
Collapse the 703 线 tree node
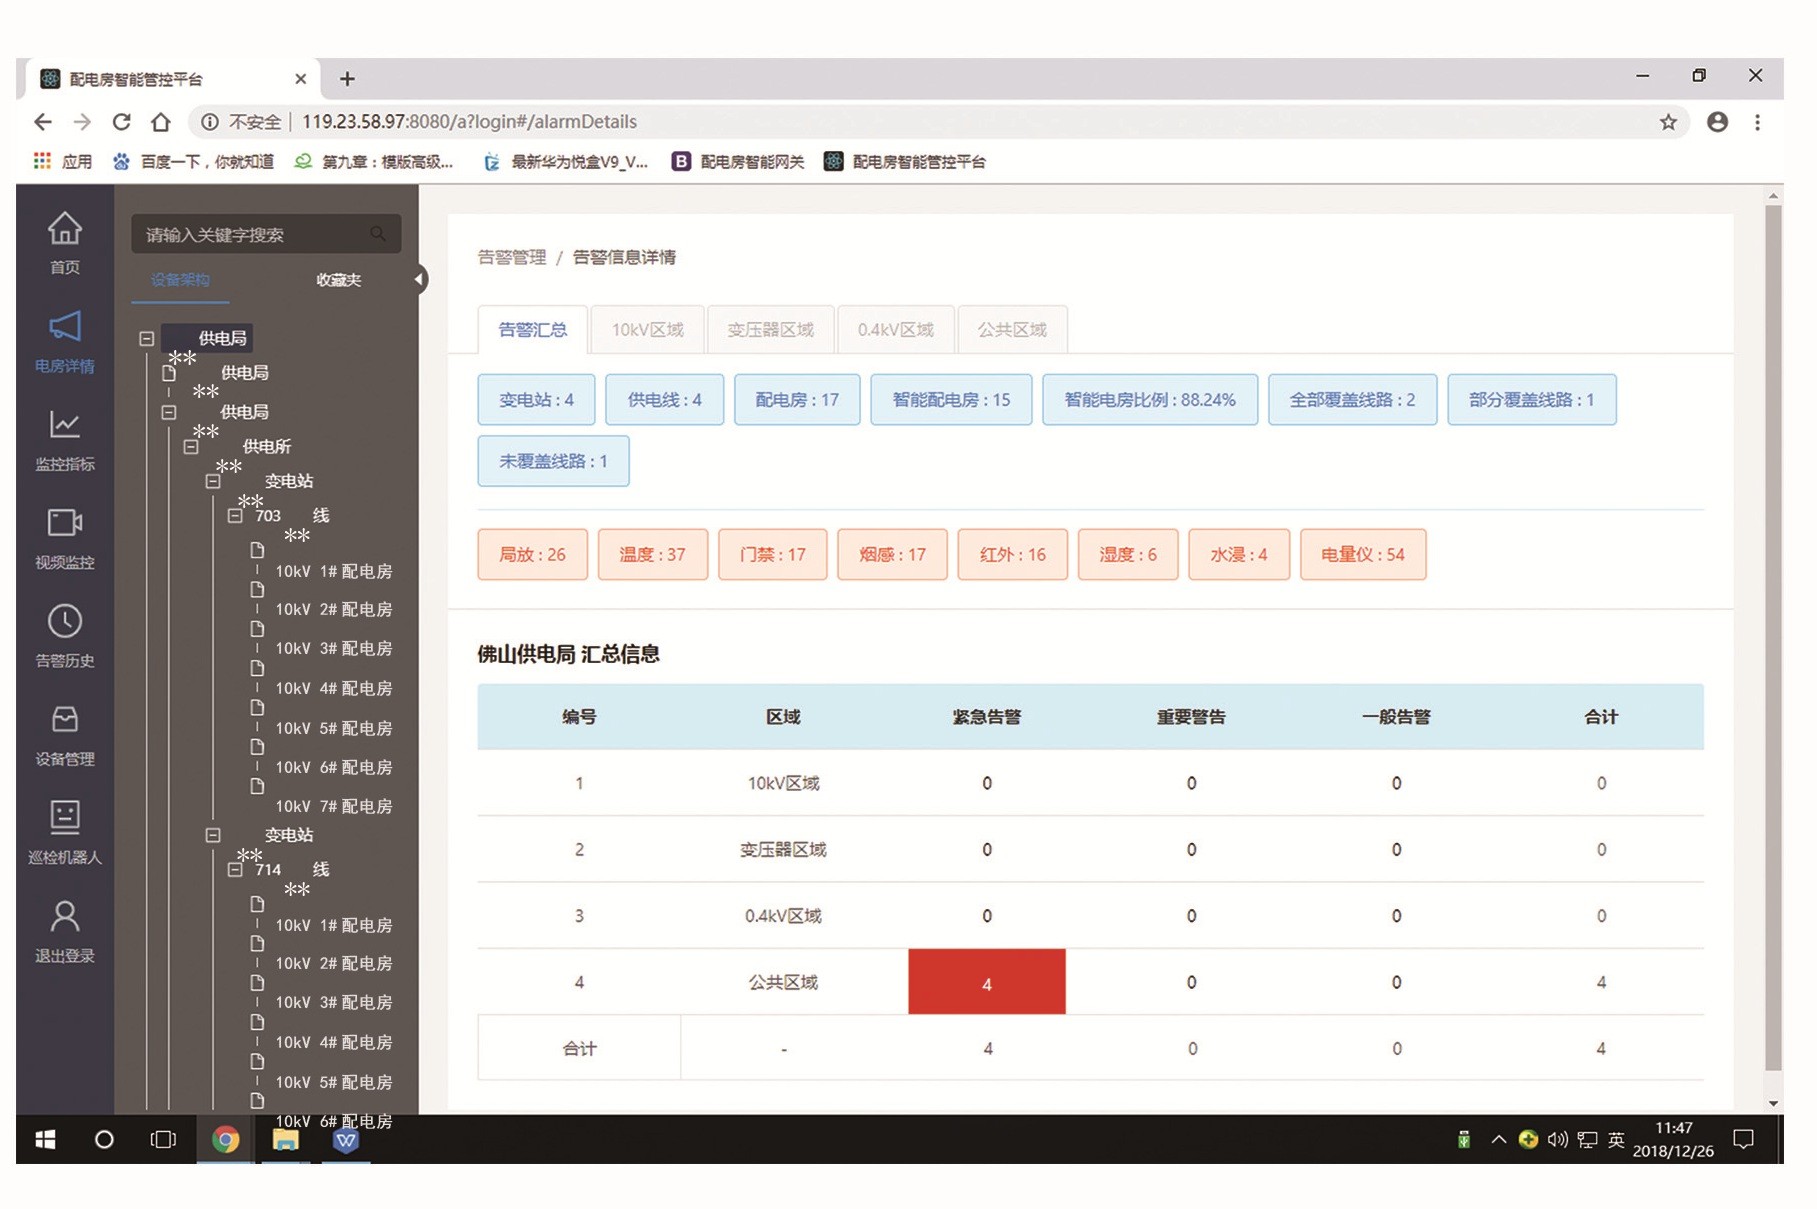click(x=235, y=516)
